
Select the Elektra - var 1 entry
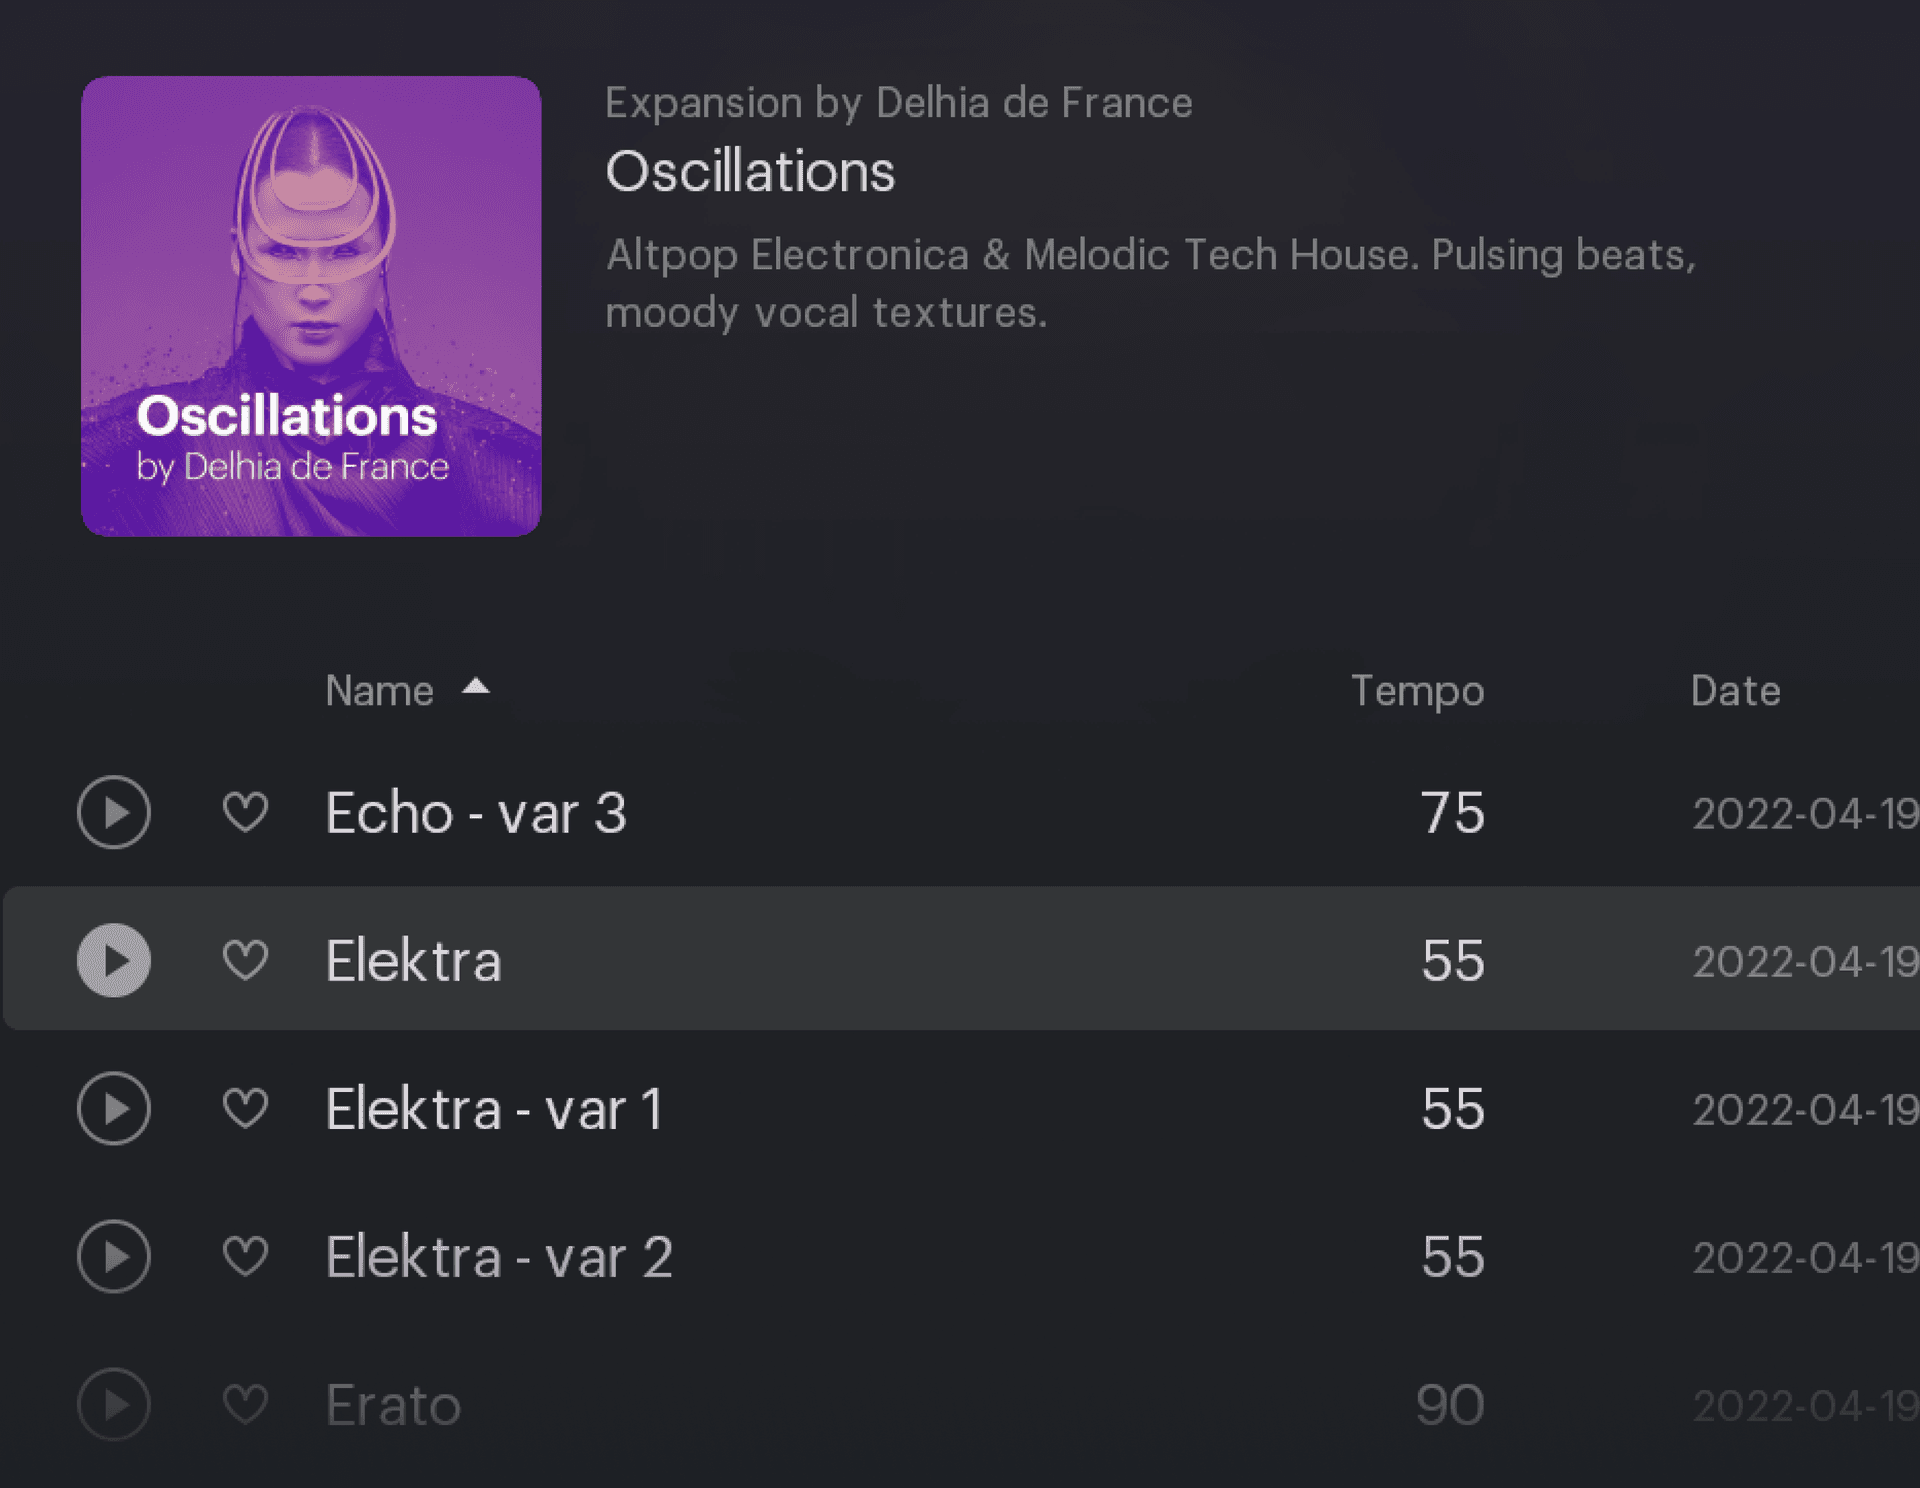(x=960, y=1108)
